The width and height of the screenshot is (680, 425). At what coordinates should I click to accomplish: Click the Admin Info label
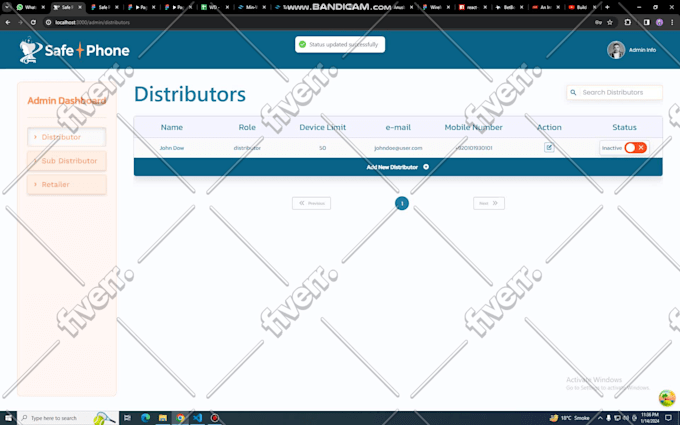642,50
